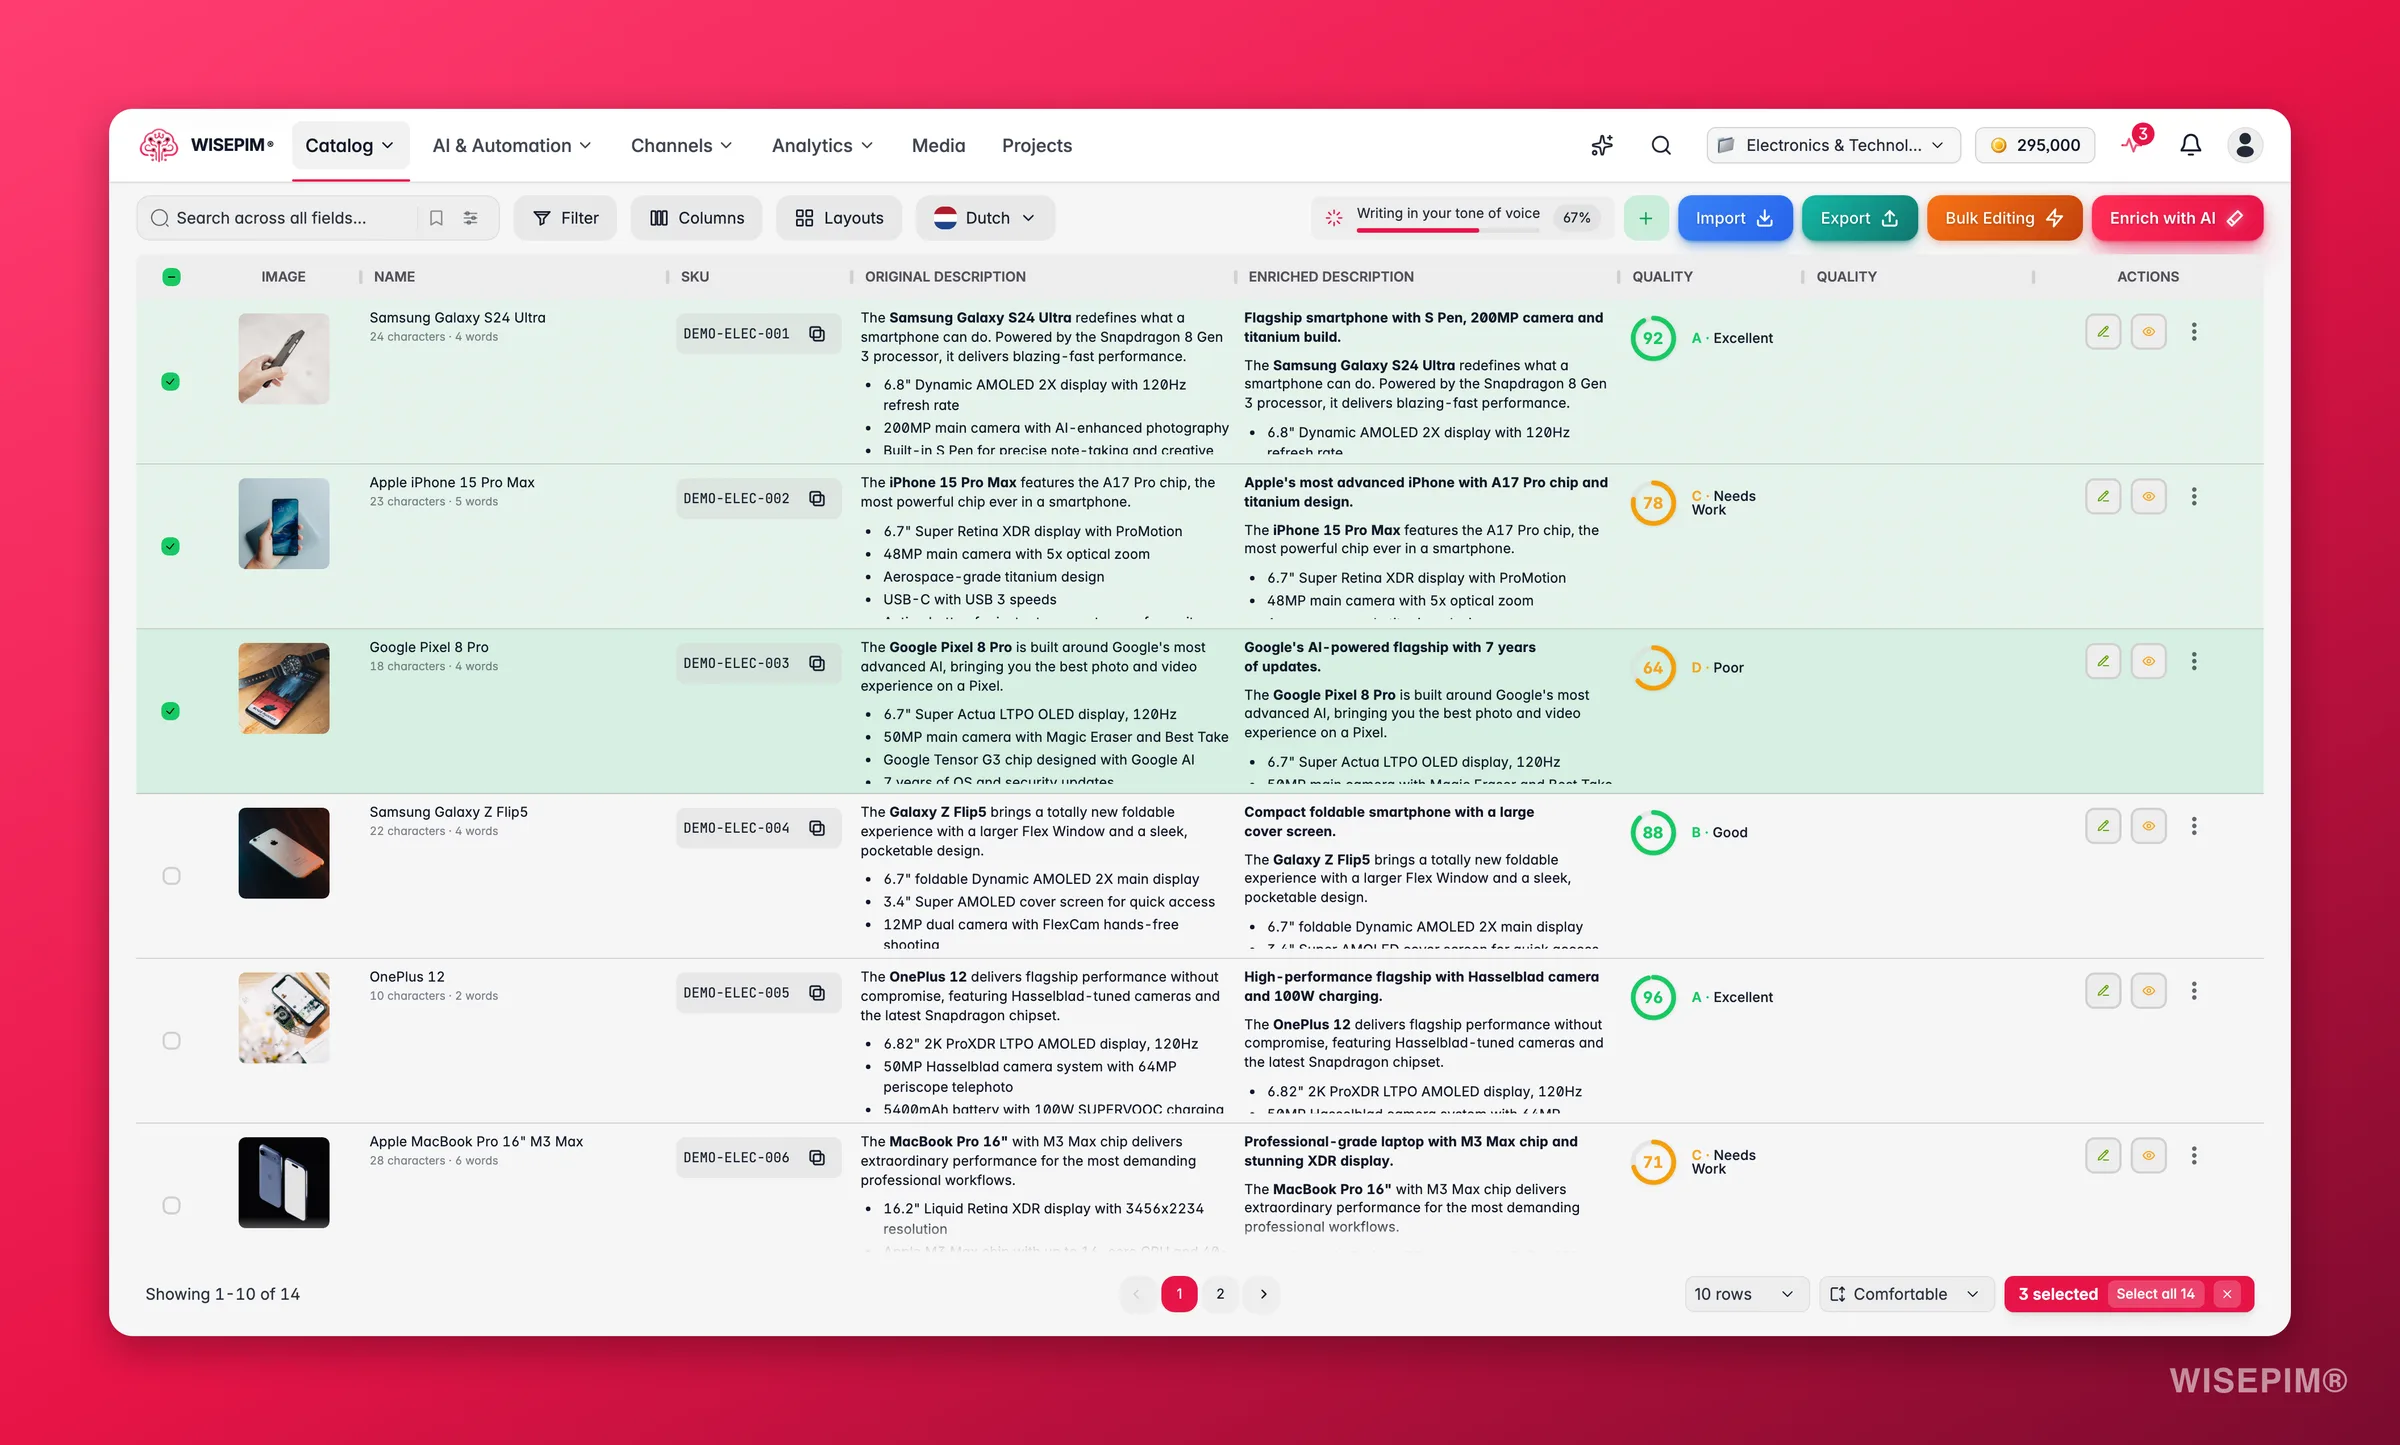Click the tone of voice 67% progress bar

[x=1448, y=231]
